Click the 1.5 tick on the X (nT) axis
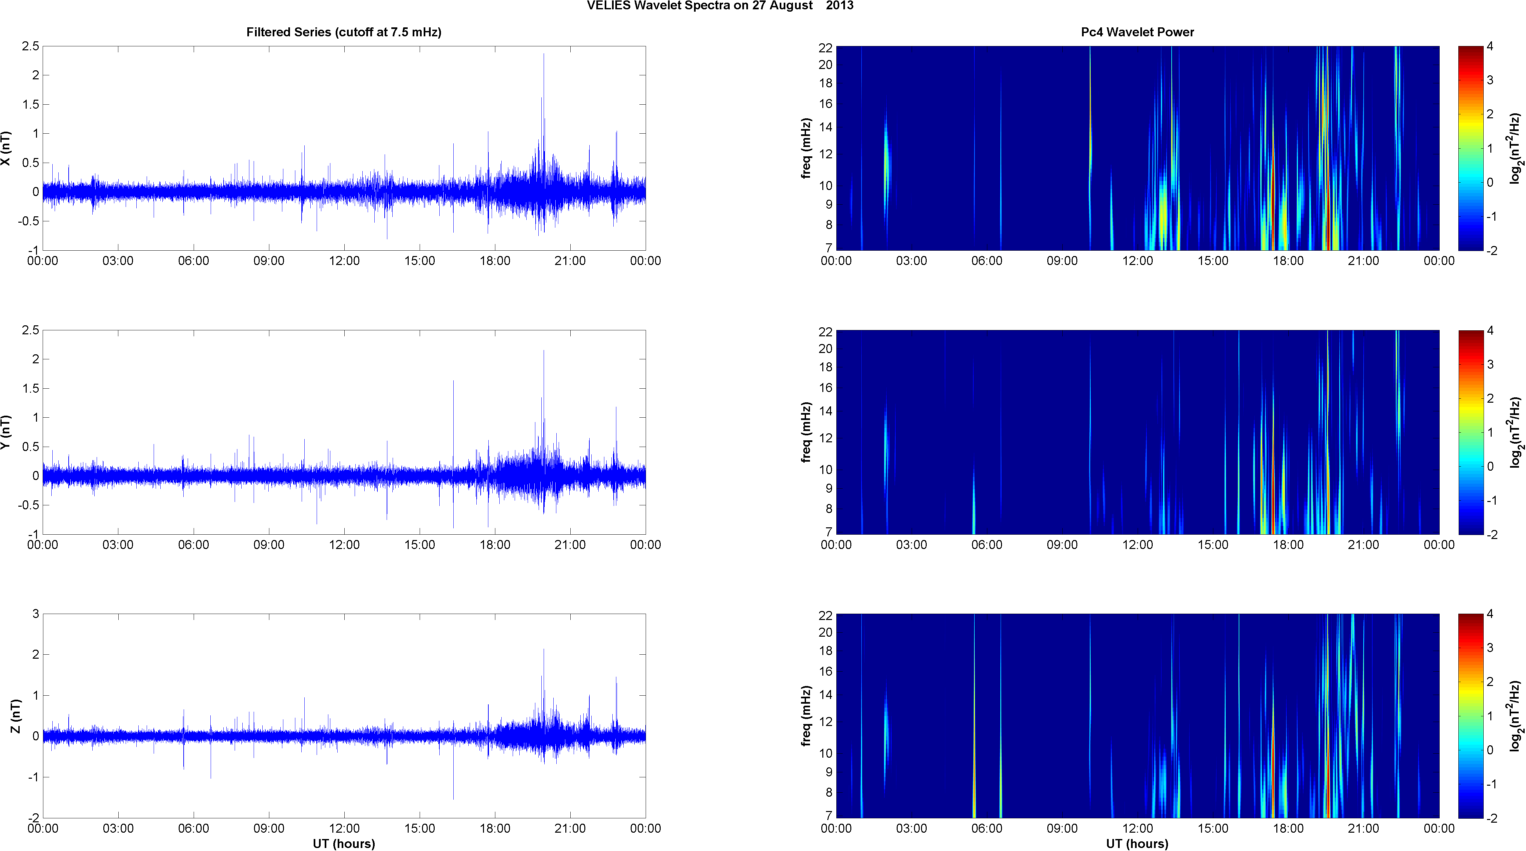This screenshot has height=851, width=1526. pyautogui.click(x=30, y=105)
